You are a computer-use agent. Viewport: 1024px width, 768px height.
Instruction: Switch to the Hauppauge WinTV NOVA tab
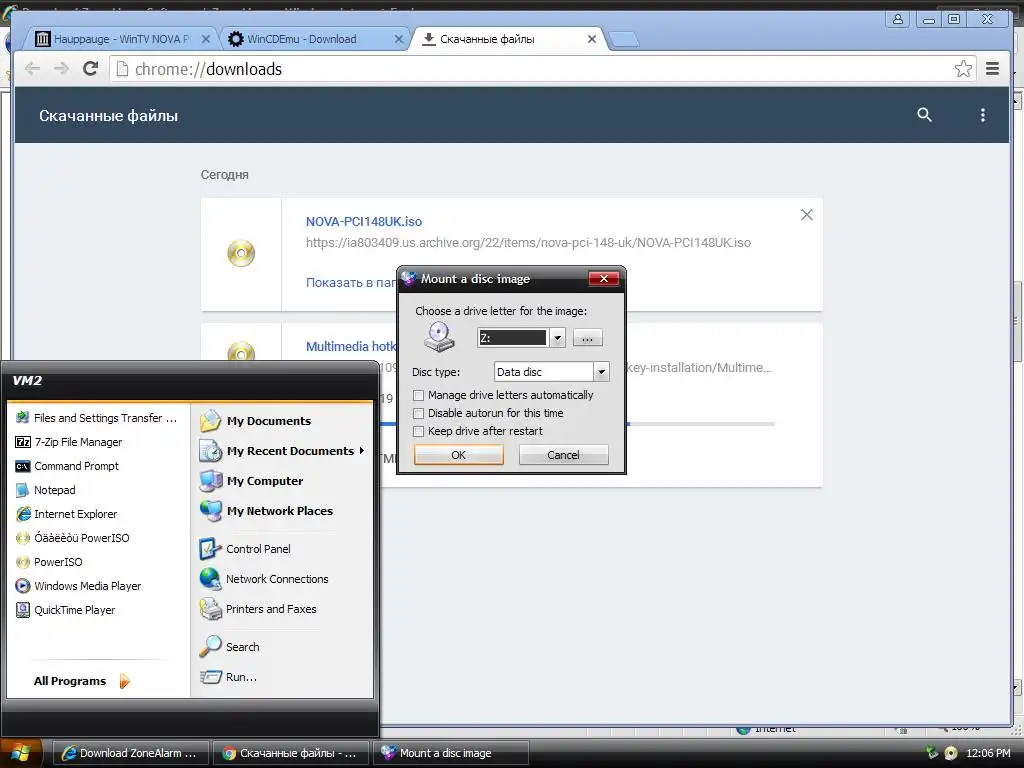pos(121,39)
